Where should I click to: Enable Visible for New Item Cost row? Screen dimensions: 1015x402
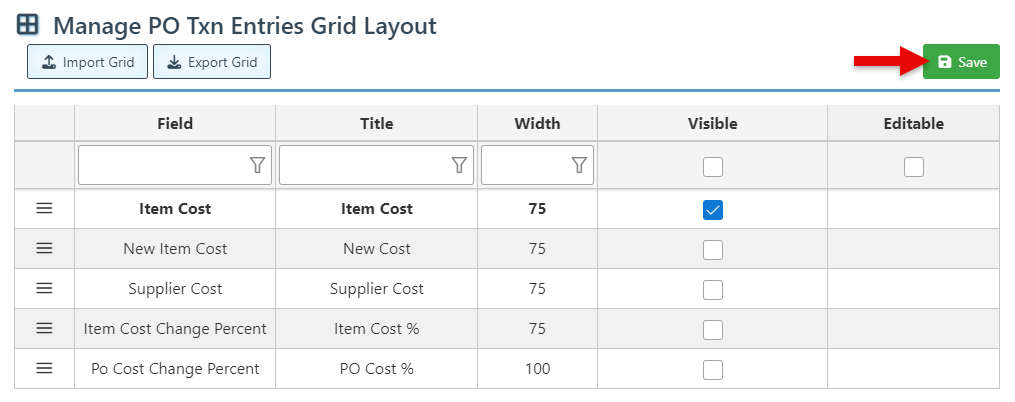click(712, 249)
